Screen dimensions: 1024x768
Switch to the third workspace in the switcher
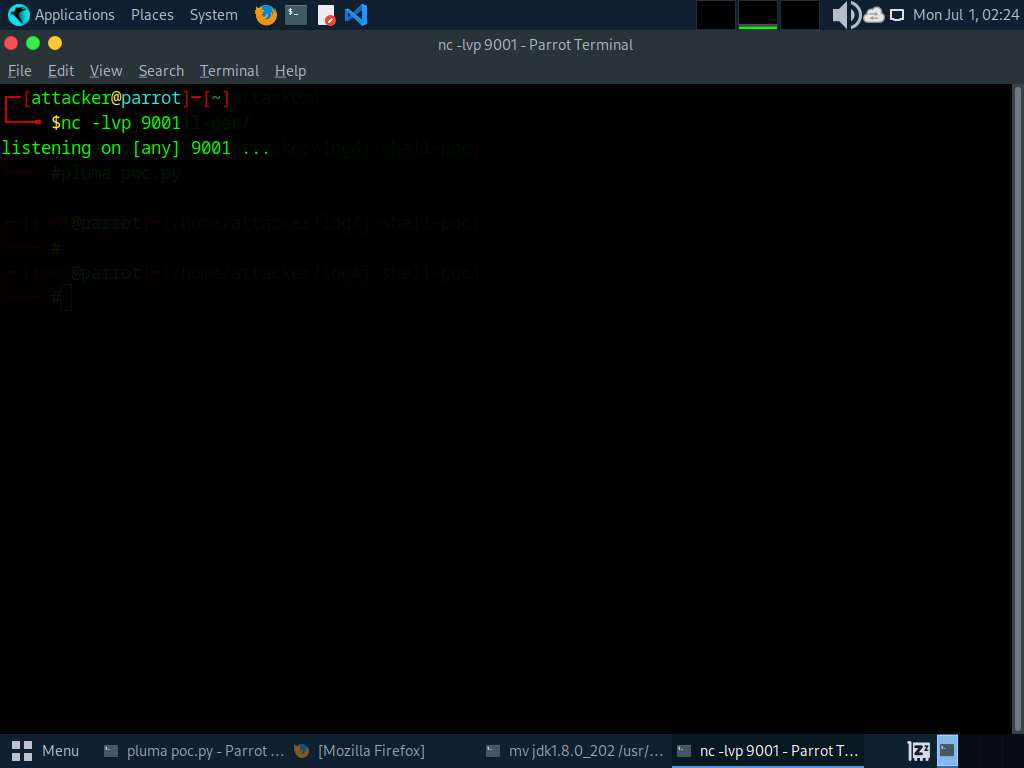tap(799, 15)
